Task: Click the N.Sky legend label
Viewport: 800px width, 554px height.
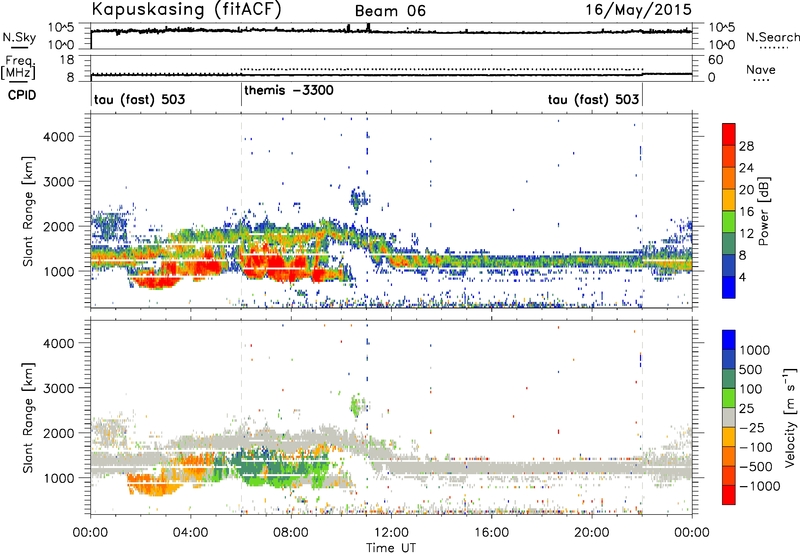Action: [19, 37]
